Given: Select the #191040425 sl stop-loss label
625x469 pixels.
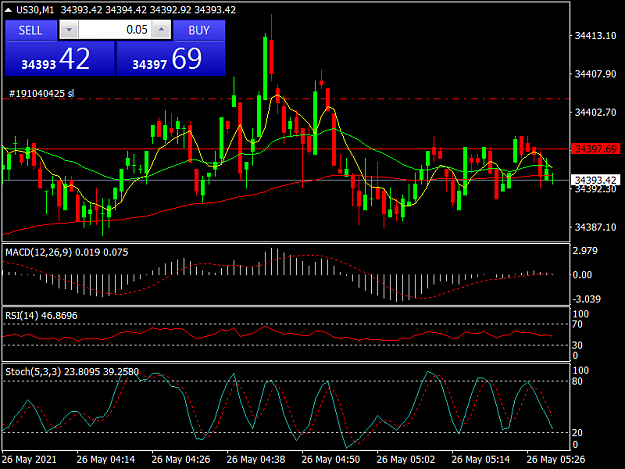Looking at the screenshot, I should coord(41,94).
